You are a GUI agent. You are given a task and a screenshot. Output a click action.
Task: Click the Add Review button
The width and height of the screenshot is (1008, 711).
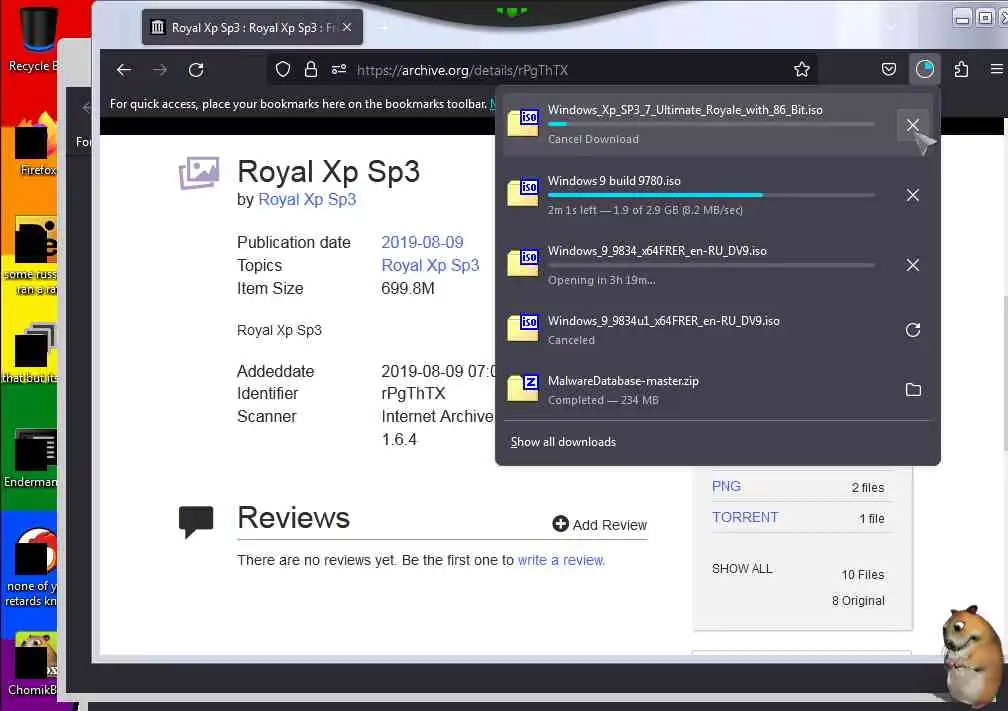[x=600, y=525]
